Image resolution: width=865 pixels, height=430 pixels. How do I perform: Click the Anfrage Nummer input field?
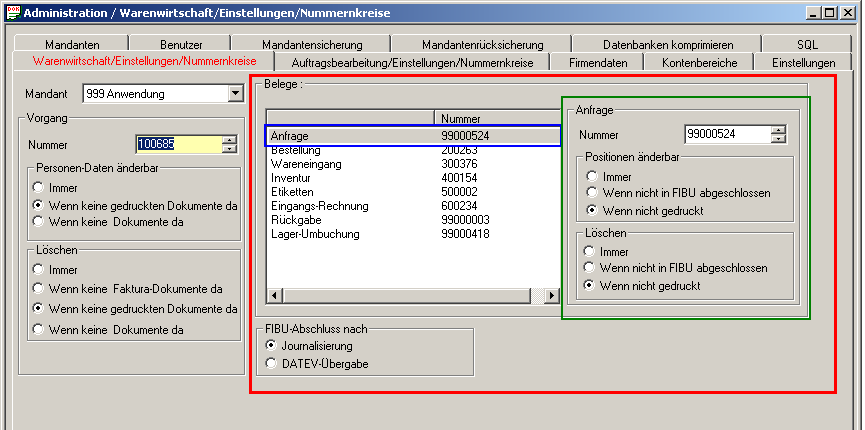(x=726, y=134)
